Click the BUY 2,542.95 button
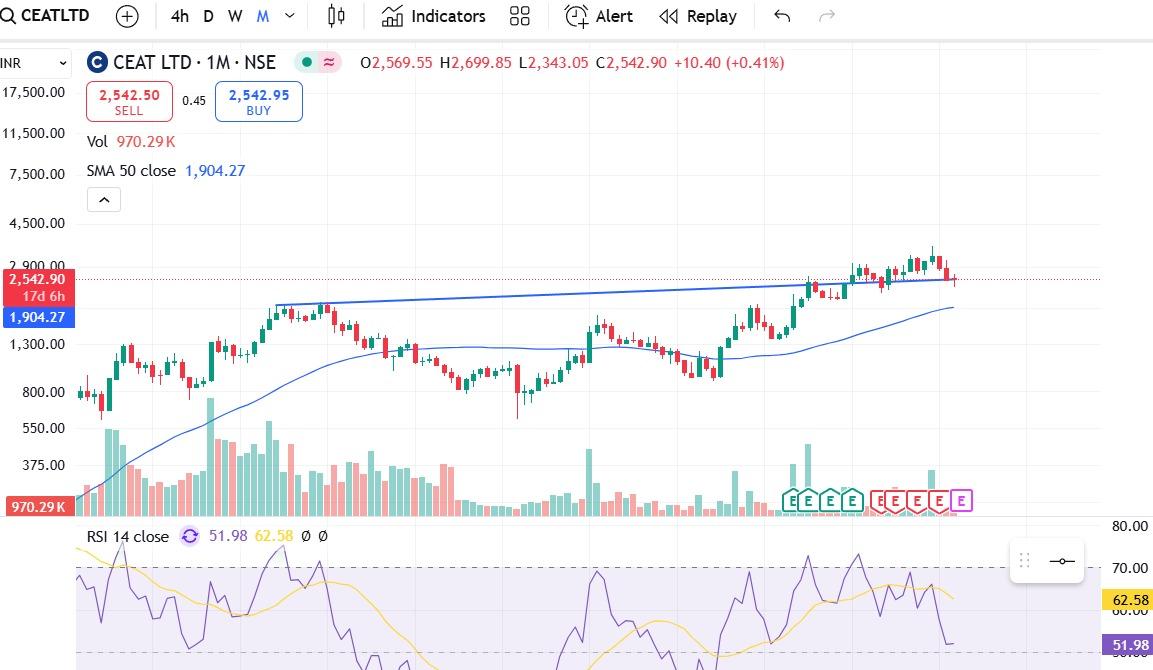 click(259, 101)
